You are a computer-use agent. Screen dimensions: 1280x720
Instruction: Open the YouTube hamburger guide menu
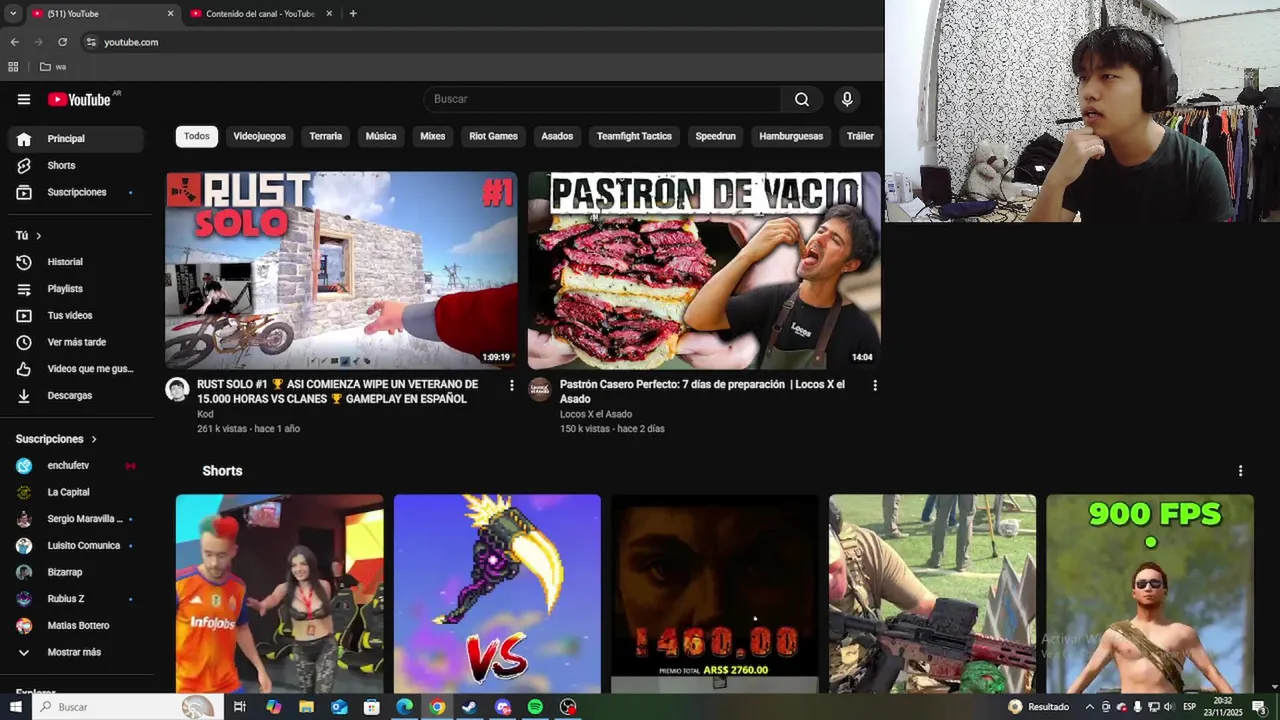point(24,99)
